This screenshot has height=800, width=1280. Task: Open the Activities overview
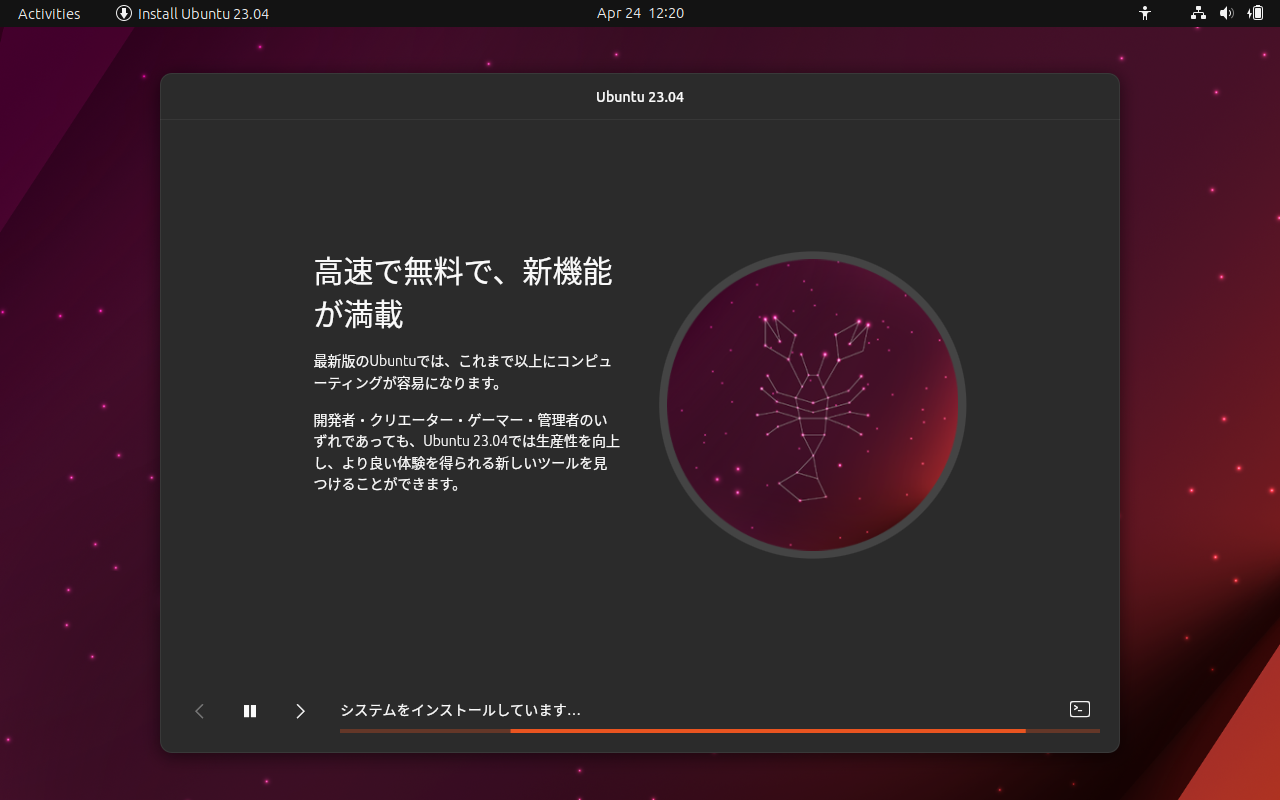pos(49,13)
